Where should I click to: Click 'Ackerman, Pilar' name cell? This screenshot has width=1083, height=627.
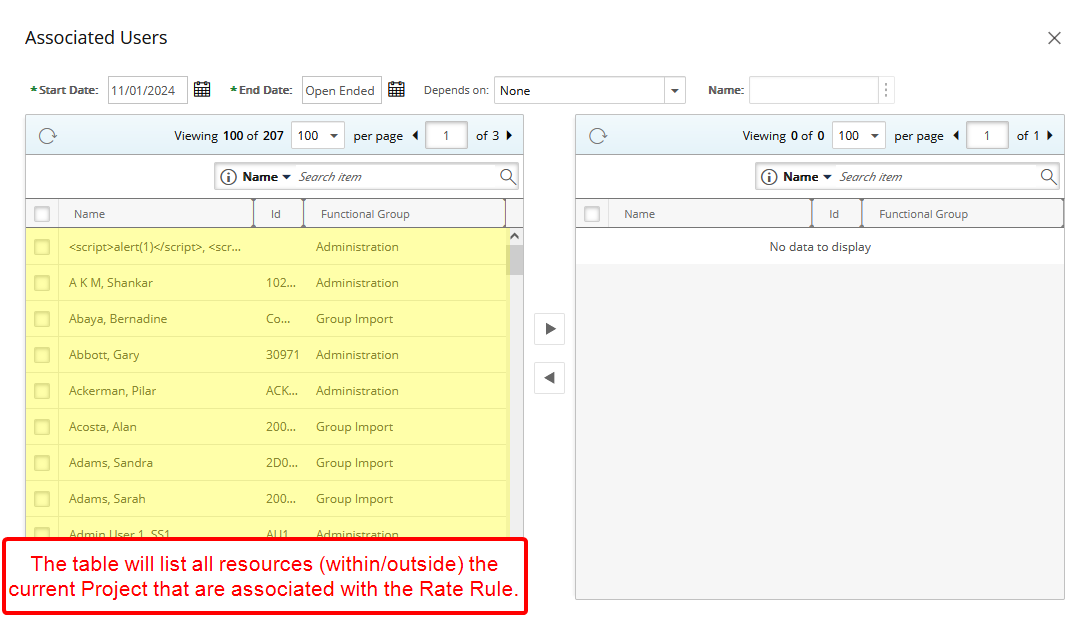point(113,391)
